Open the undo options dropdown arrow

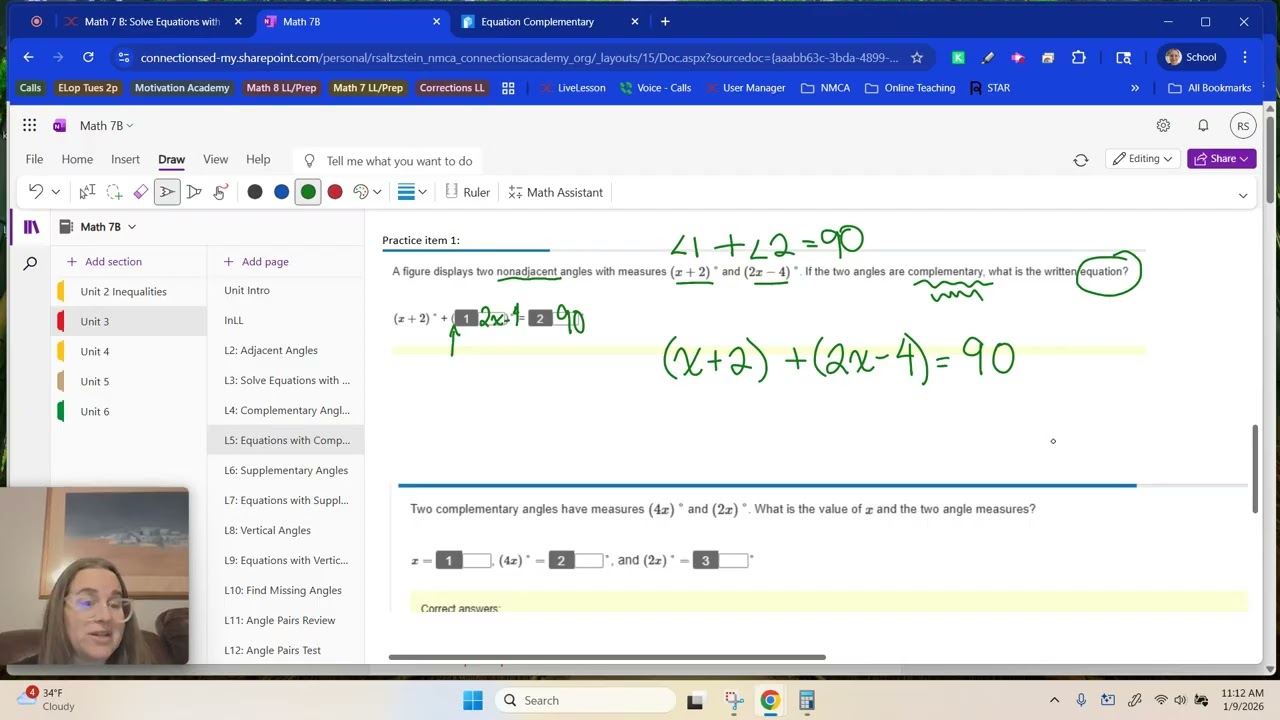(55, 192)
